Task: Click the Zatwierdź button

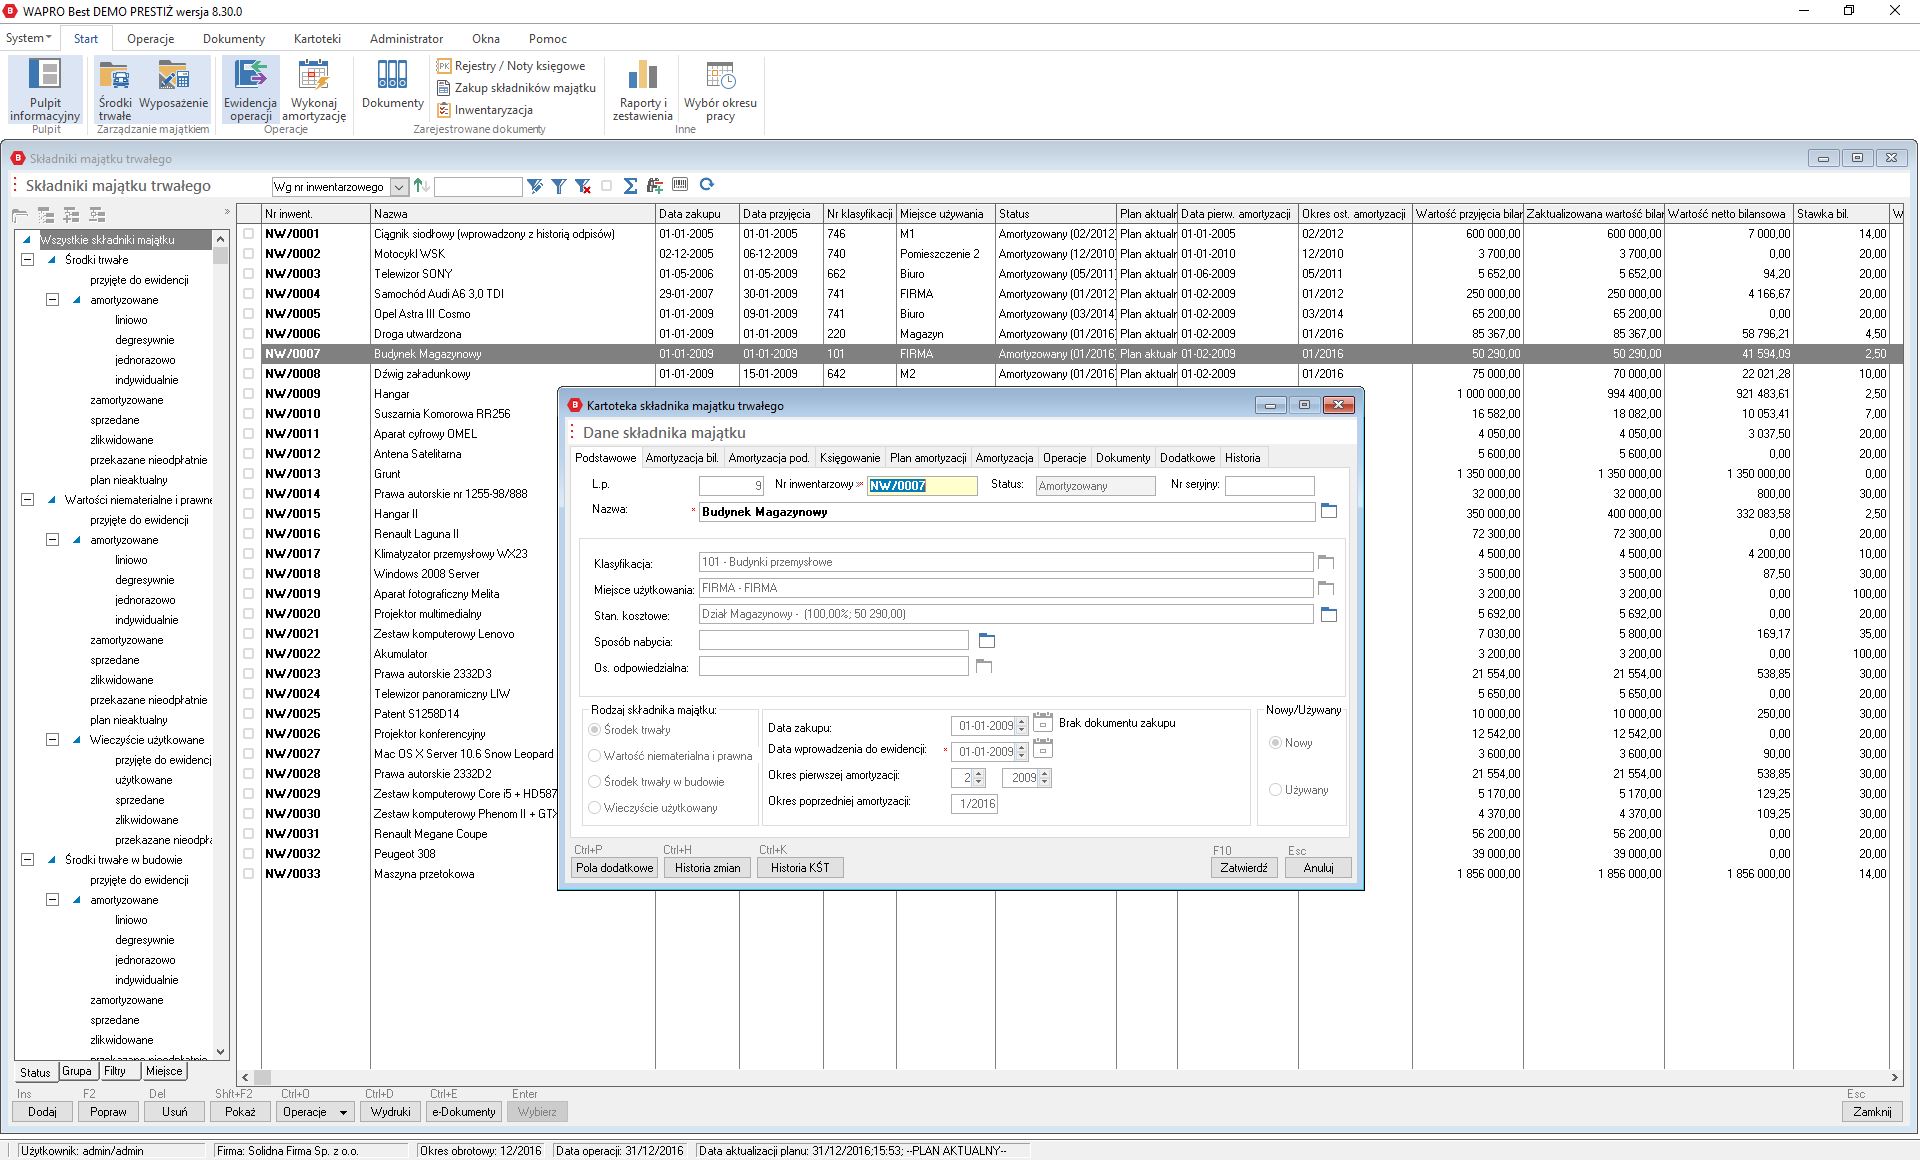Action: point(1243,868)
